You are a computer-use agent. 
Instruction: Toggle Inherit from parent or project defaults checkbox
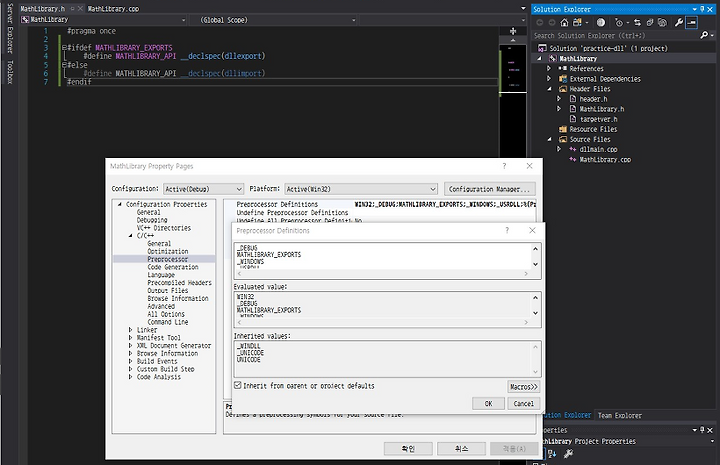(237, 386)
